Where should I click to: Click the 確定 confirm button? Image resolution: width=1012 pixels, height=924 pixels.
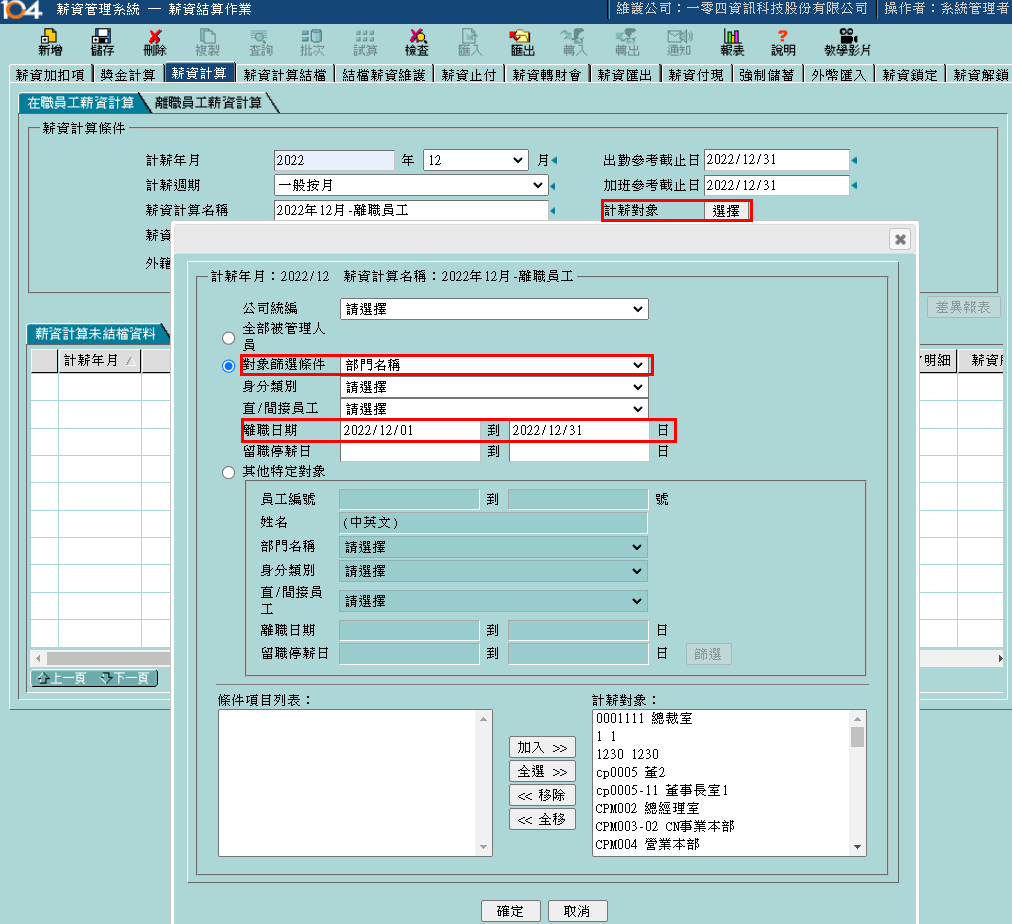click(x=510, y=911)
